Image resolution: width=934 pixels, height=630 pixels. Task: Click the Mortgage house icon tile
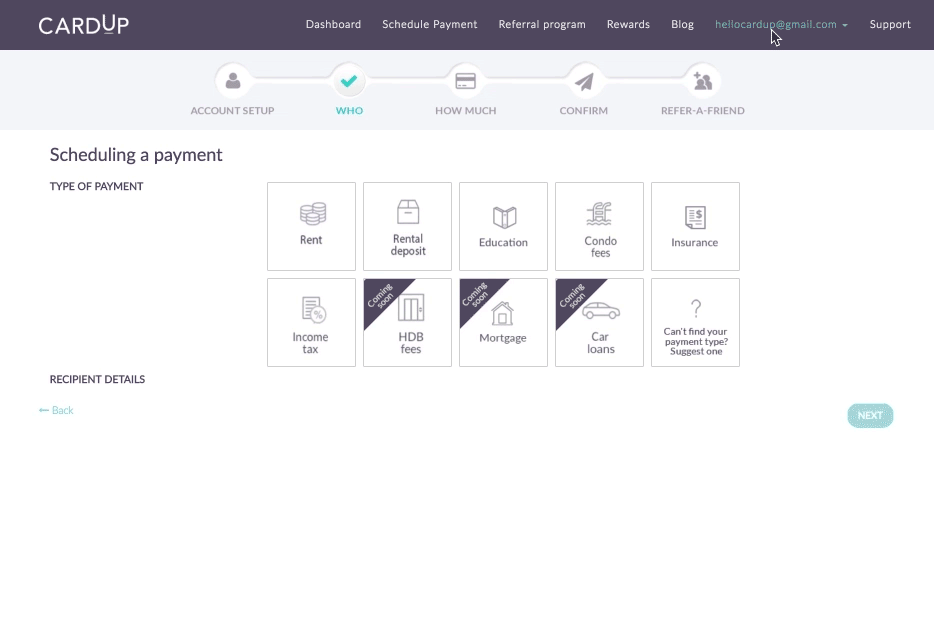503,322
